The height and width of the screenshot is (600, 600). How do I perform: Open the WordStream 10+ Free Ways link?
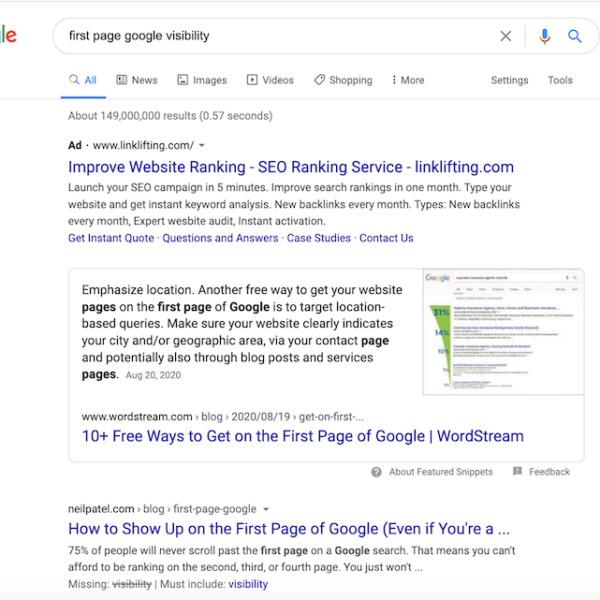tap(296, 436)
